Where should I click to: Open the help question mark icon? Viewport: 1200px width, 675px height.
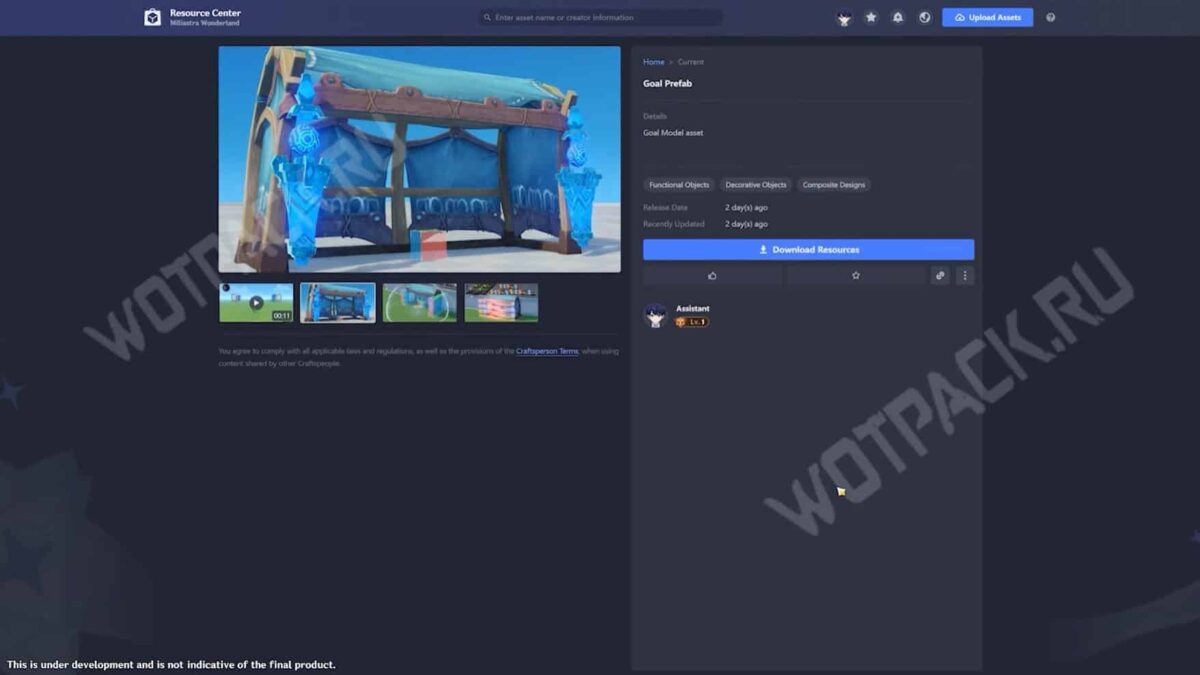pyautogui.click(x=1050, y=18)
